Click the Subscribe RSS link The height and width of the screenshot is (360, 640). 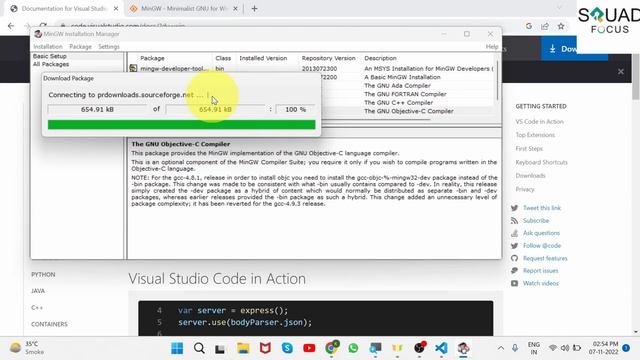pyautogui.click(x=536, y=220)
